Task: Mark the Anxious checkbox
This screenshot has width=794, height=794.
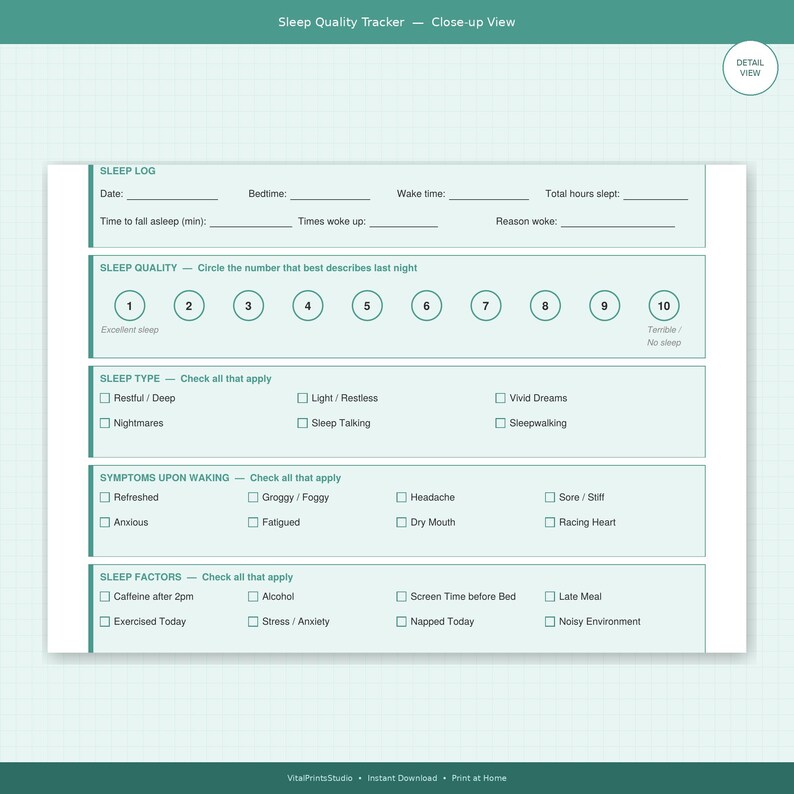Action: tap(105, 522)
